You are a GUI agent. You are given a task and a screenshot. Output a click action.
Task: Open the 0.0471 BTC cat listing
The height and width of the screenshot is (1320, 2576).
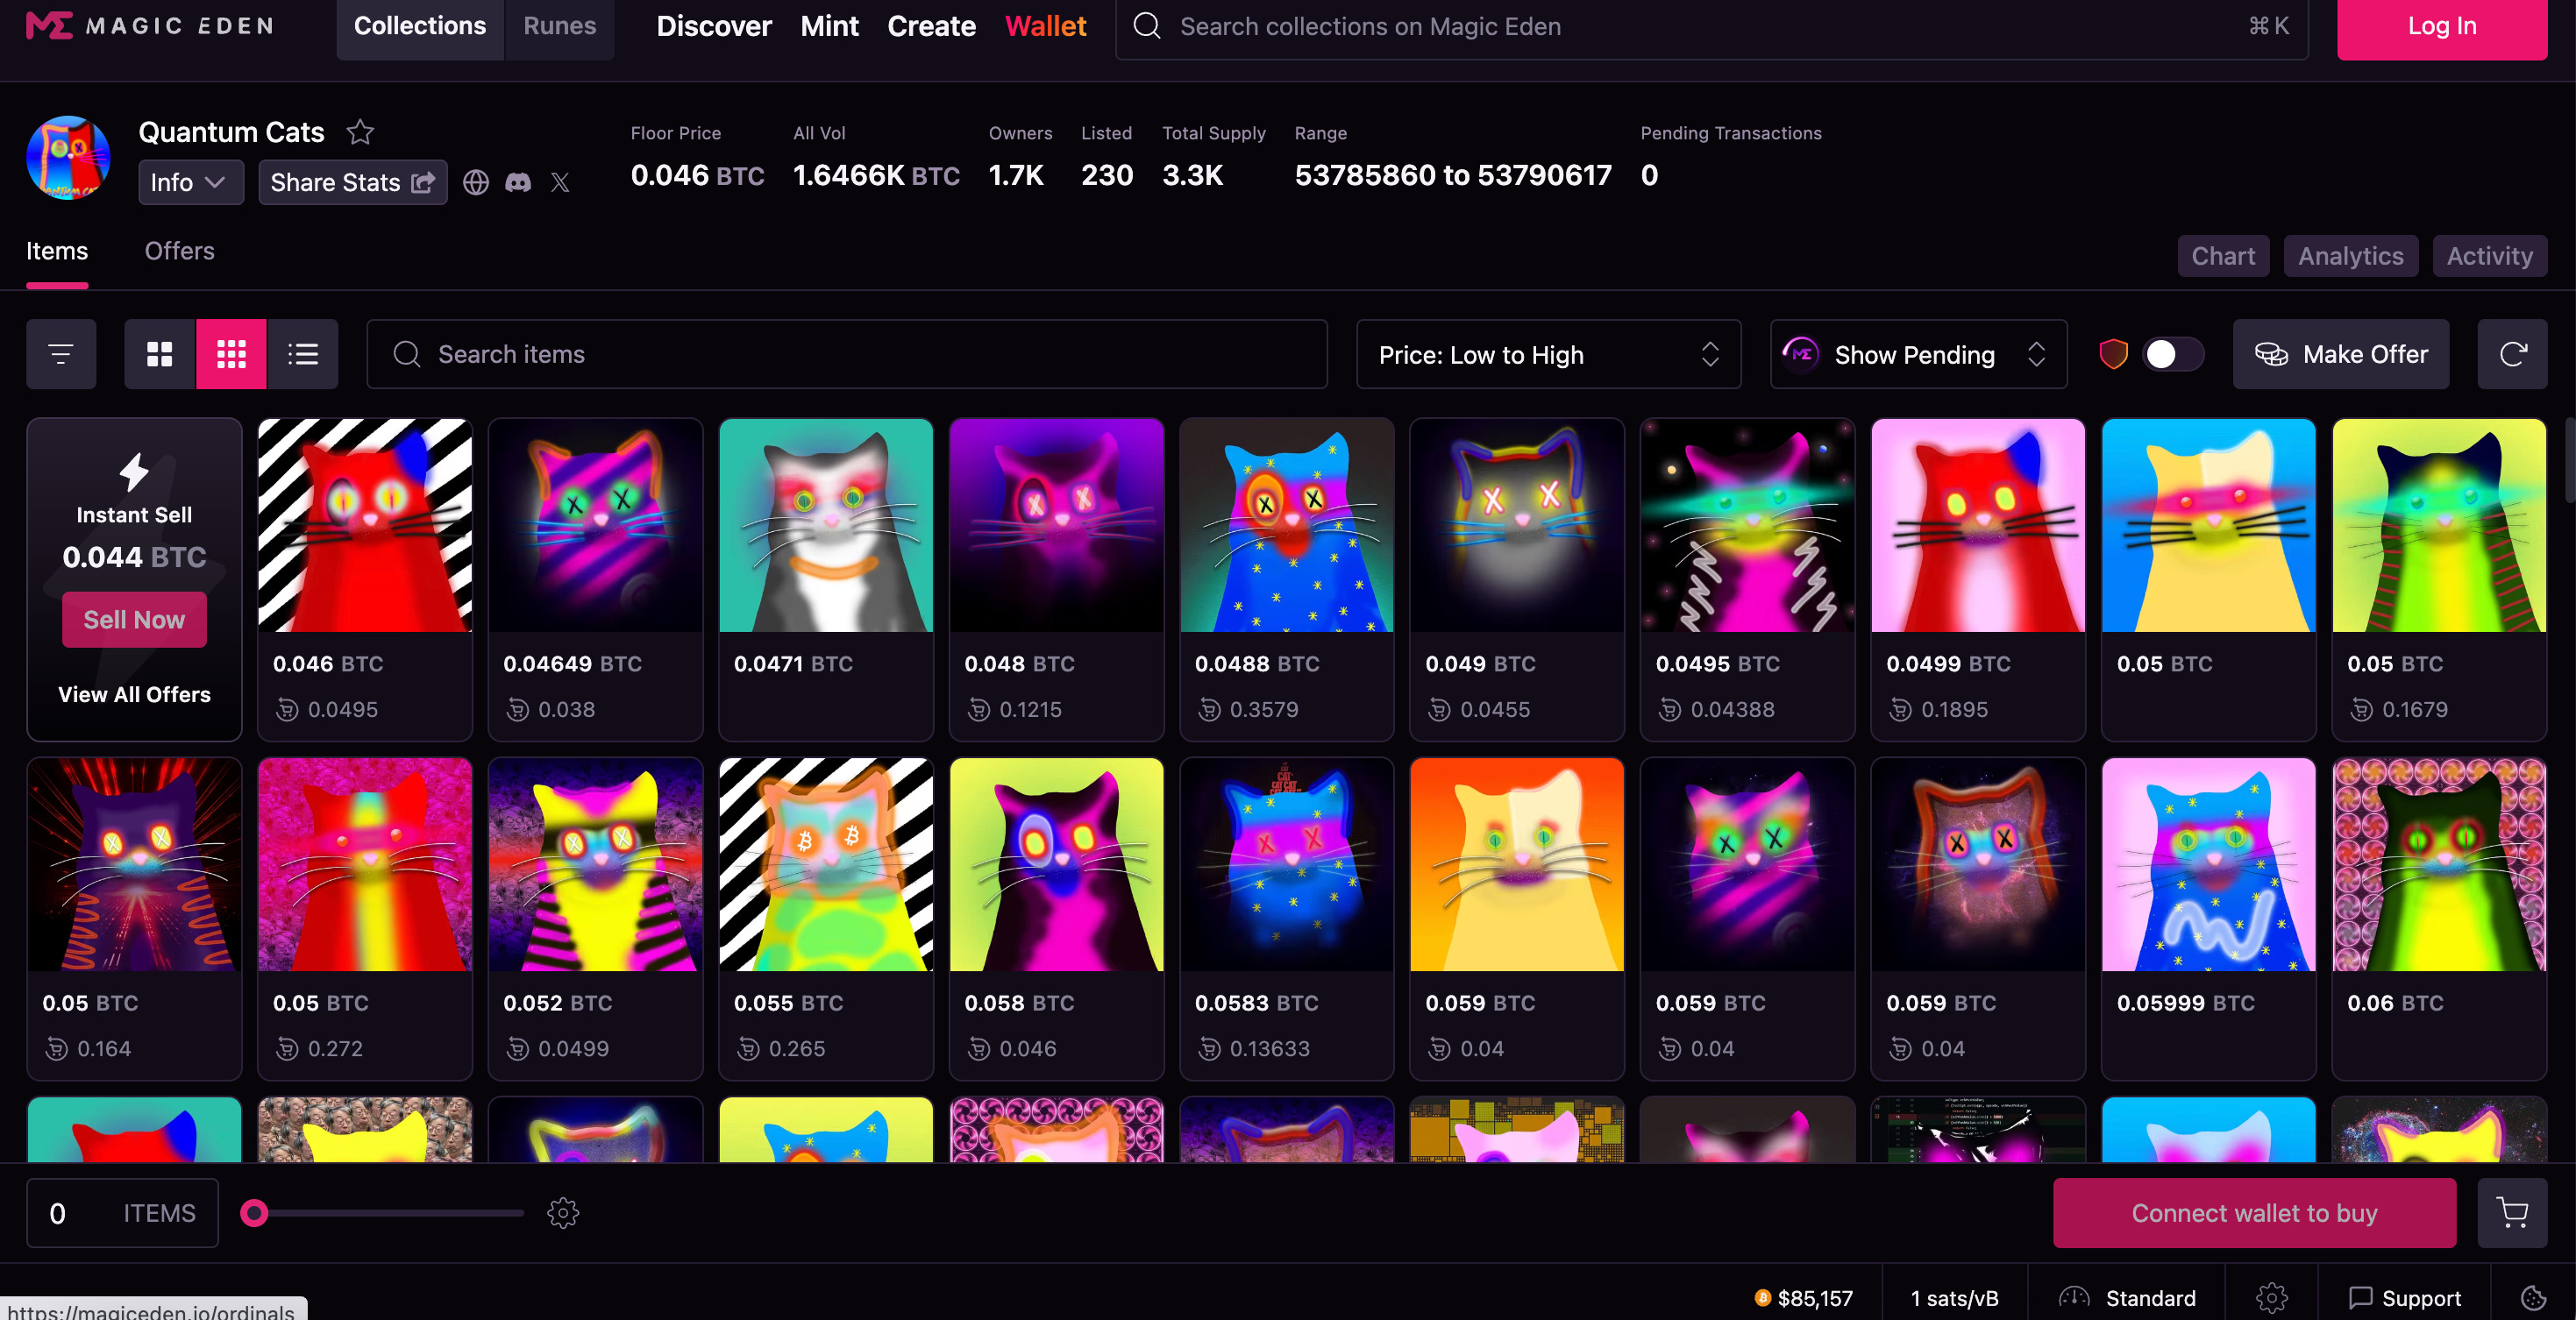point(825,580)
